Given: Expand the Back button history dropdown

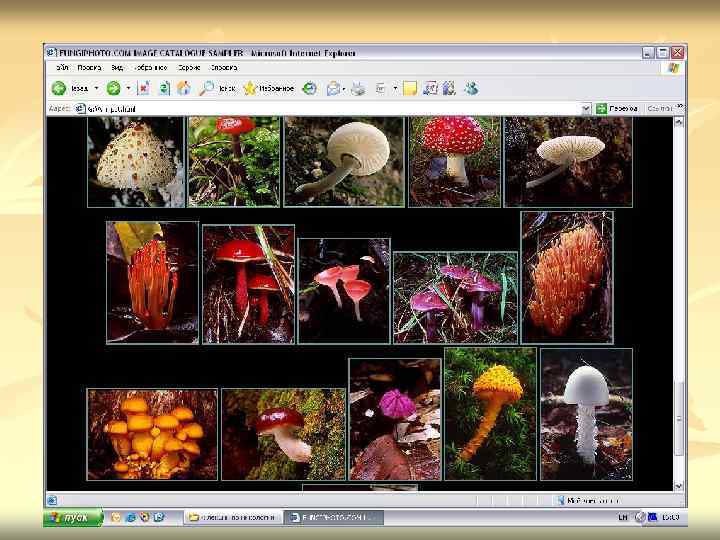Looking at the screenshot, I should coord(96,88).
